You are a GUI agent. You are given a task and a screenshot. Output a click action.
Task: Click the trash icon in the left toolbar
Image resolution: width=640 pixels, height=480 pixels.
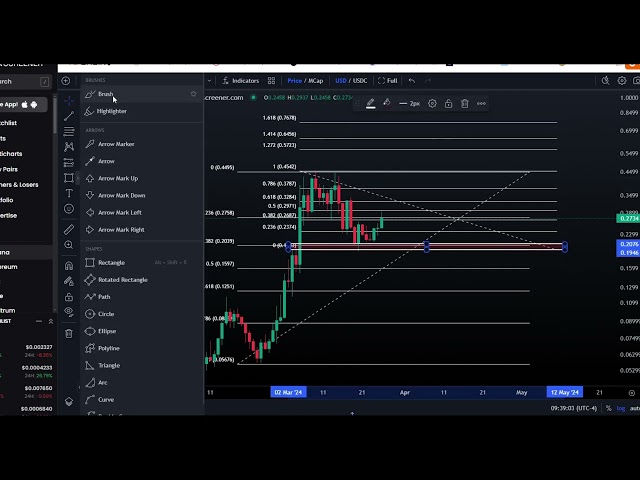click(69, 333)
